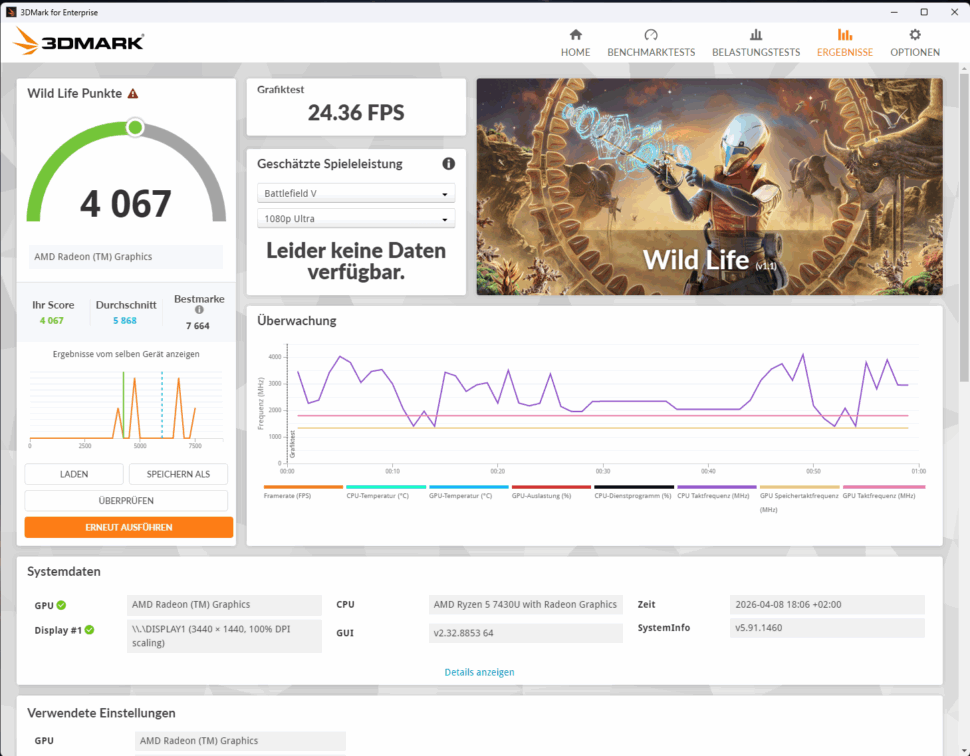
Task: Click the 24.36 FPS Grafiktest value
Action: click(356, 113)
